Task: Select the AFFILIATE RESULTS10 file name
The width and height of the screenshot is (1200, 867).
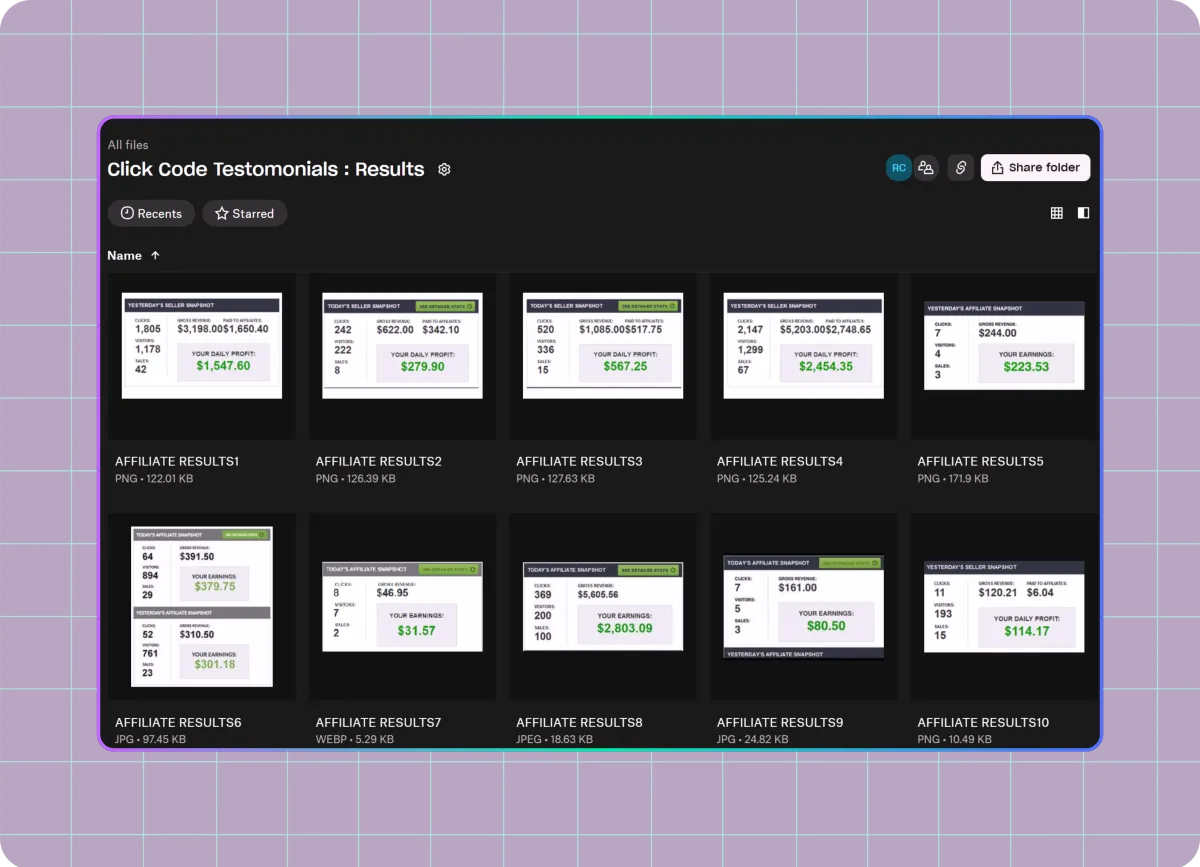Action: click(983, 723)
